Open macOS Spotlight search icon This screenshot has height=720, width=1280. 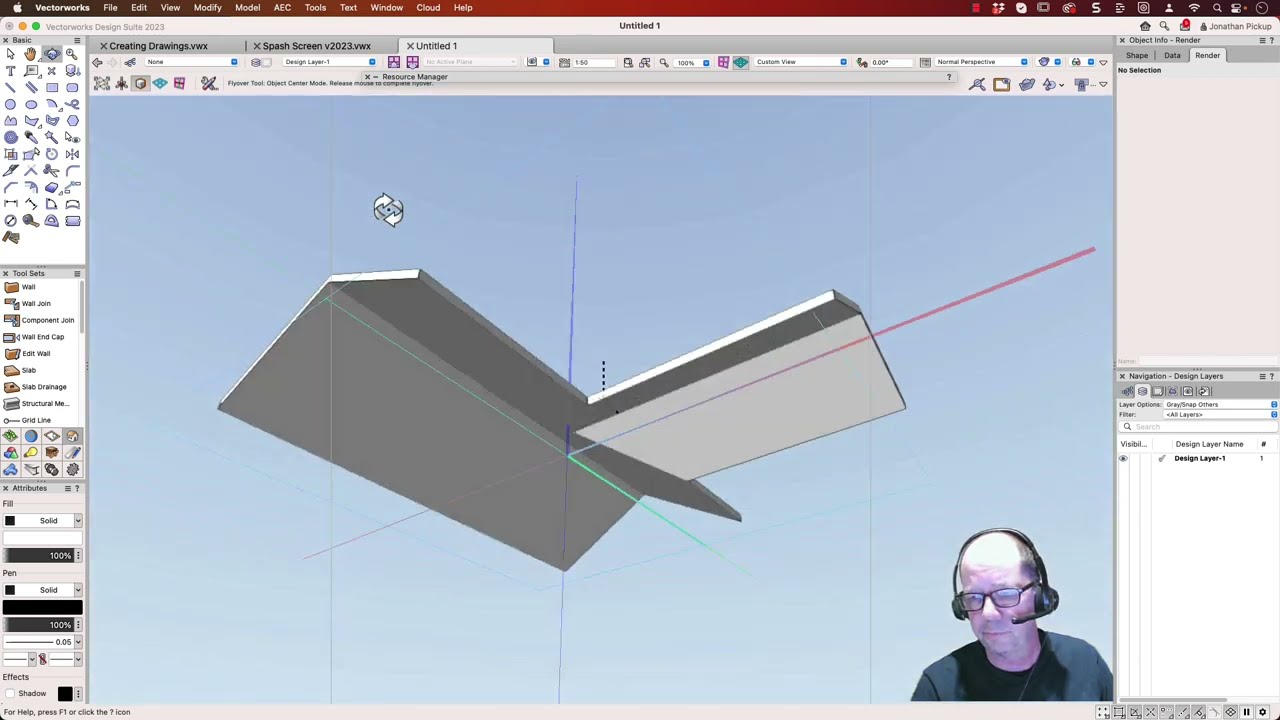pos(1217,8)
